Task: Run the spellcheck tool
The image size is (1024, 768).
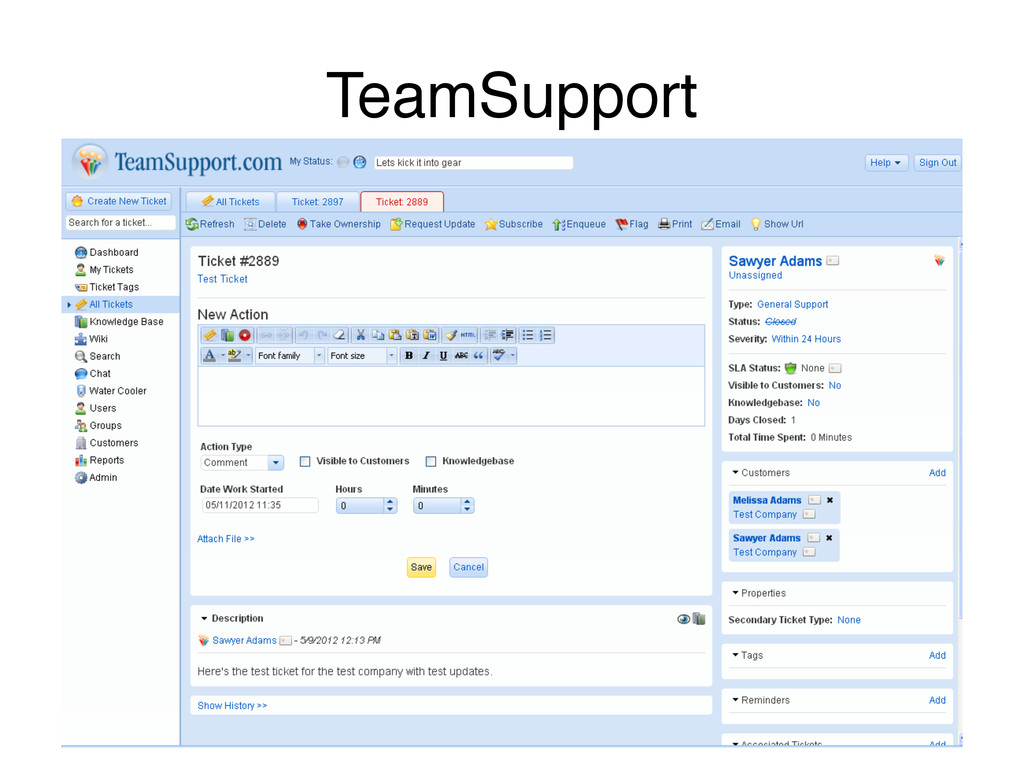Action: coord(499,355)
